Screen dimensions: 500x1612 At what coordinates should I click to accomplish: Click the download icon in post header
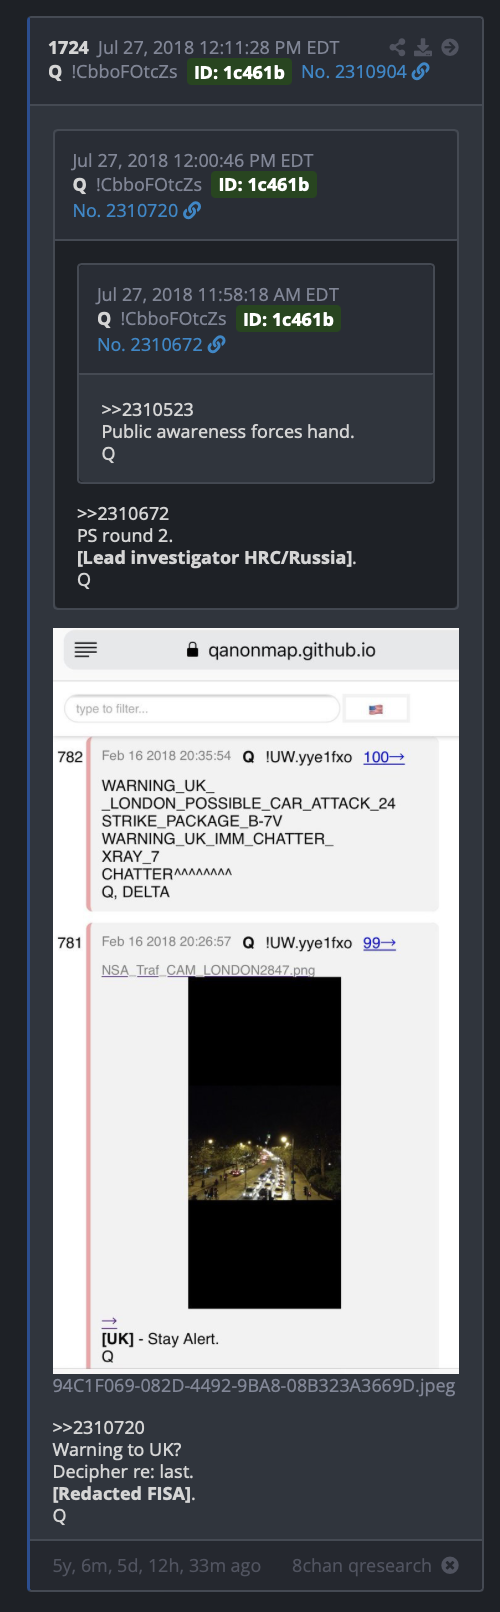tap(423, 47)
